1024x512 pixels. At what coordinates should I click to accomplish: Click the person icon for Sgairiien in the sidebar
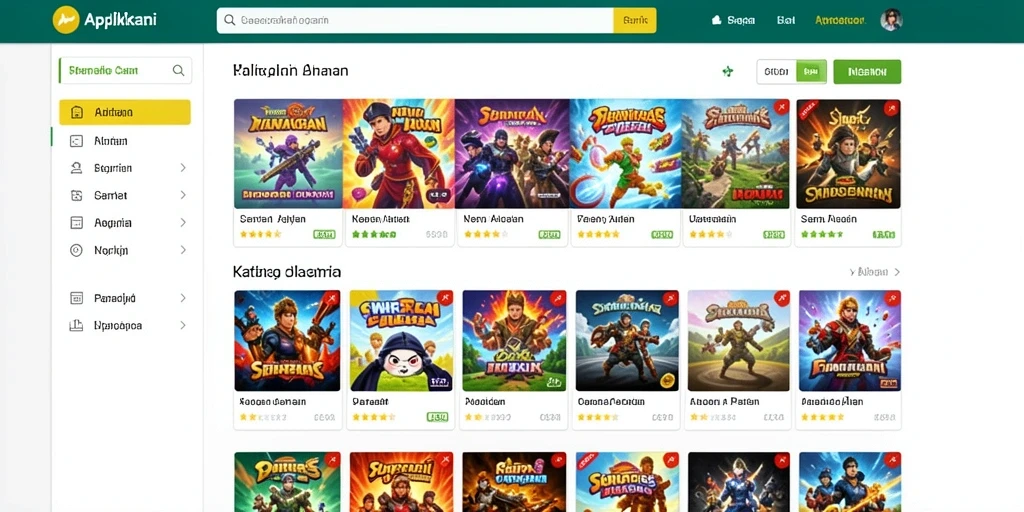pos(76,168)
